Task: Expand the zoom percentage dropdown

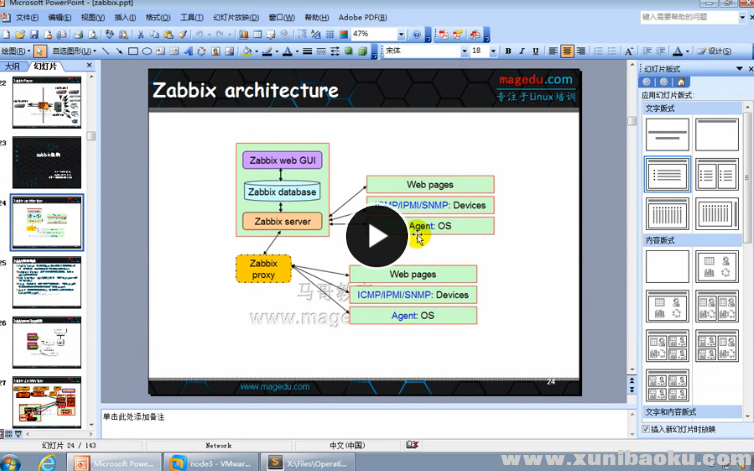Action: [399, 34]
